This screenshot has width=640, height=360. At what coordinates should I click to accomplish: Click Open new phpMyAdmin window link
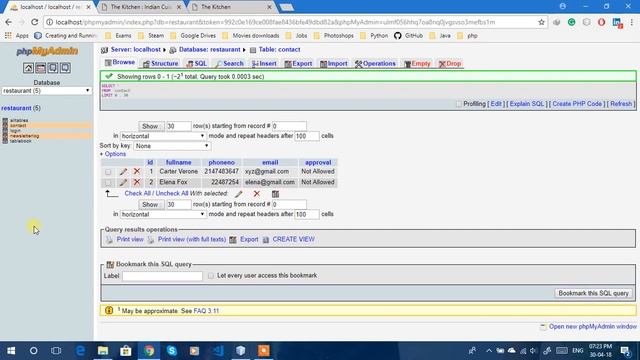point(593,327)
